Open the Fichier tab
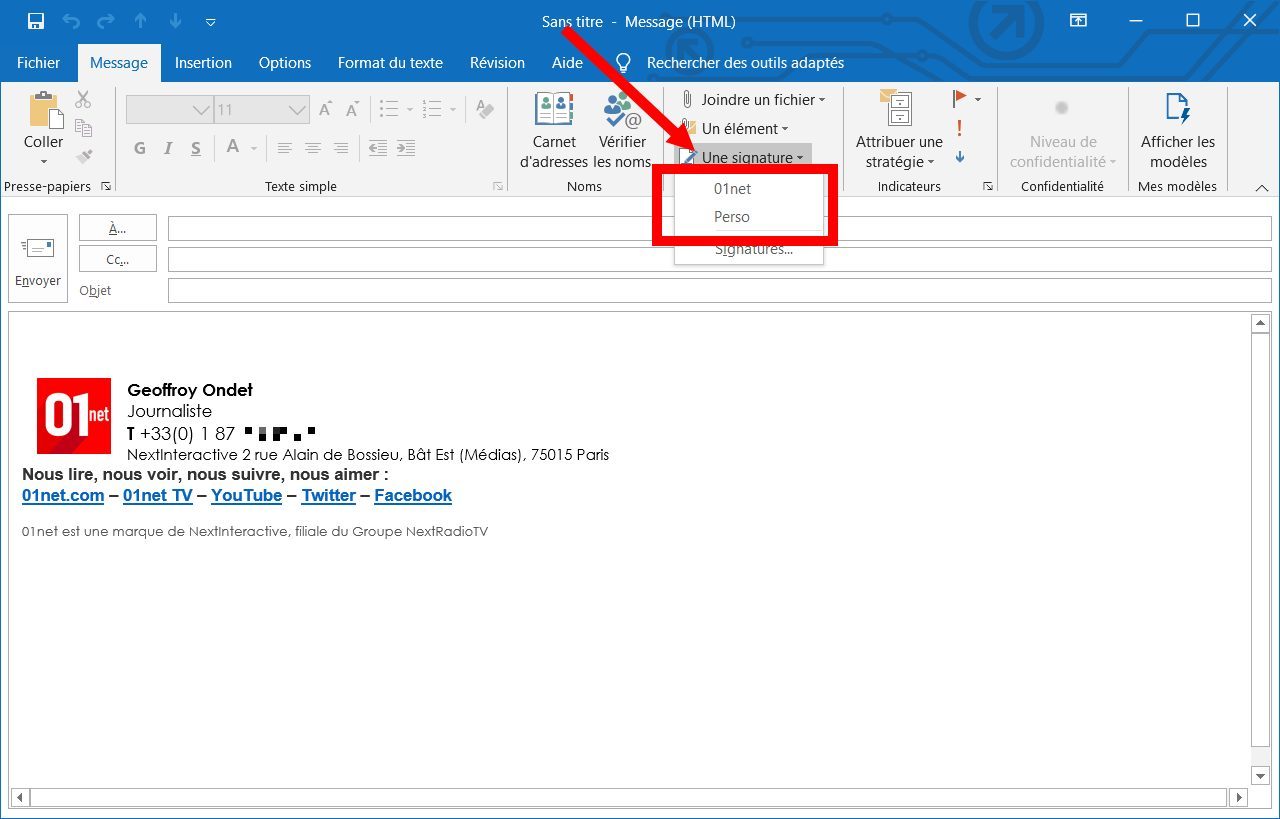 click(x=39, y=62)
